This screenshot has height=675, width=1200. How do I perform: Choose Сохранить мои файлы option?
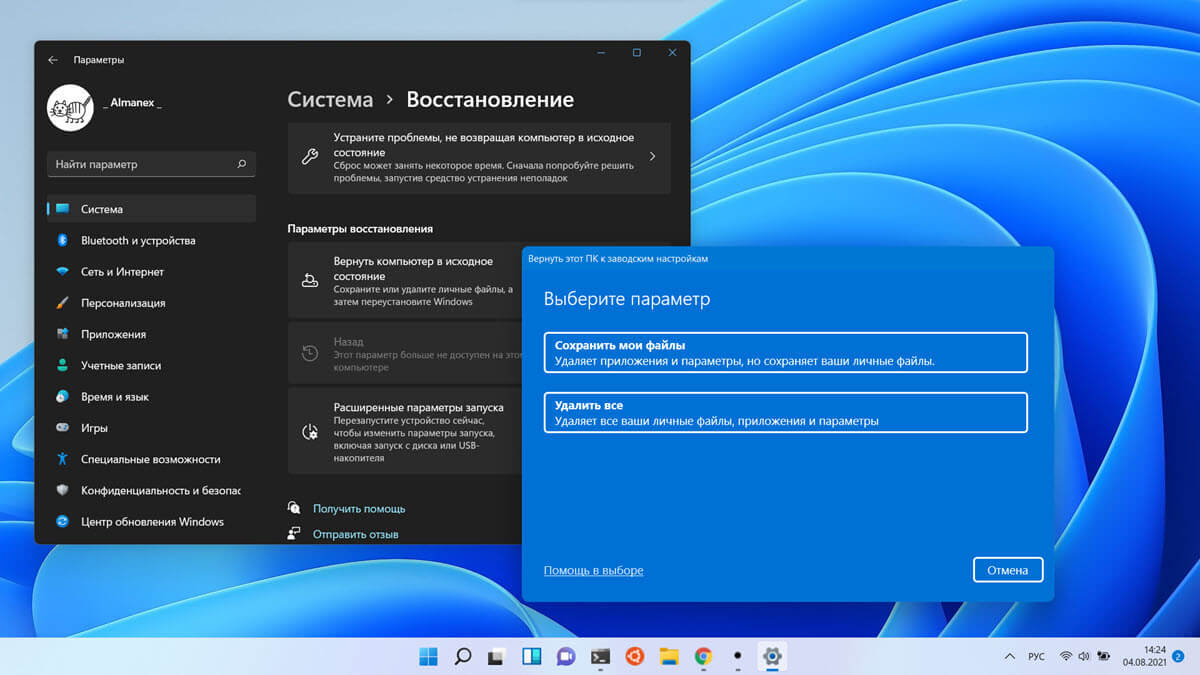(x=786, y=352)
